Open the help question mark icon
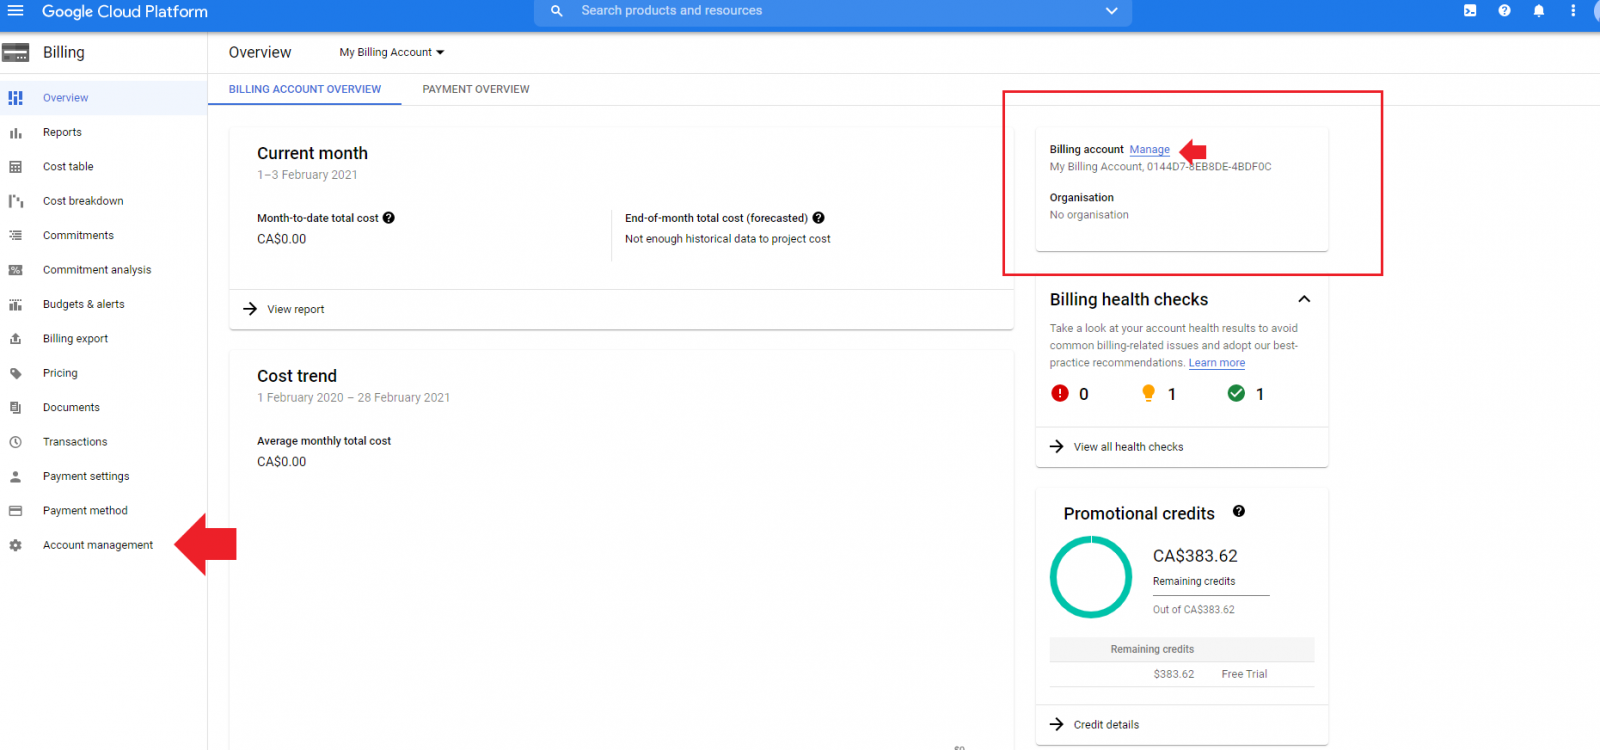 point(1504,11)
